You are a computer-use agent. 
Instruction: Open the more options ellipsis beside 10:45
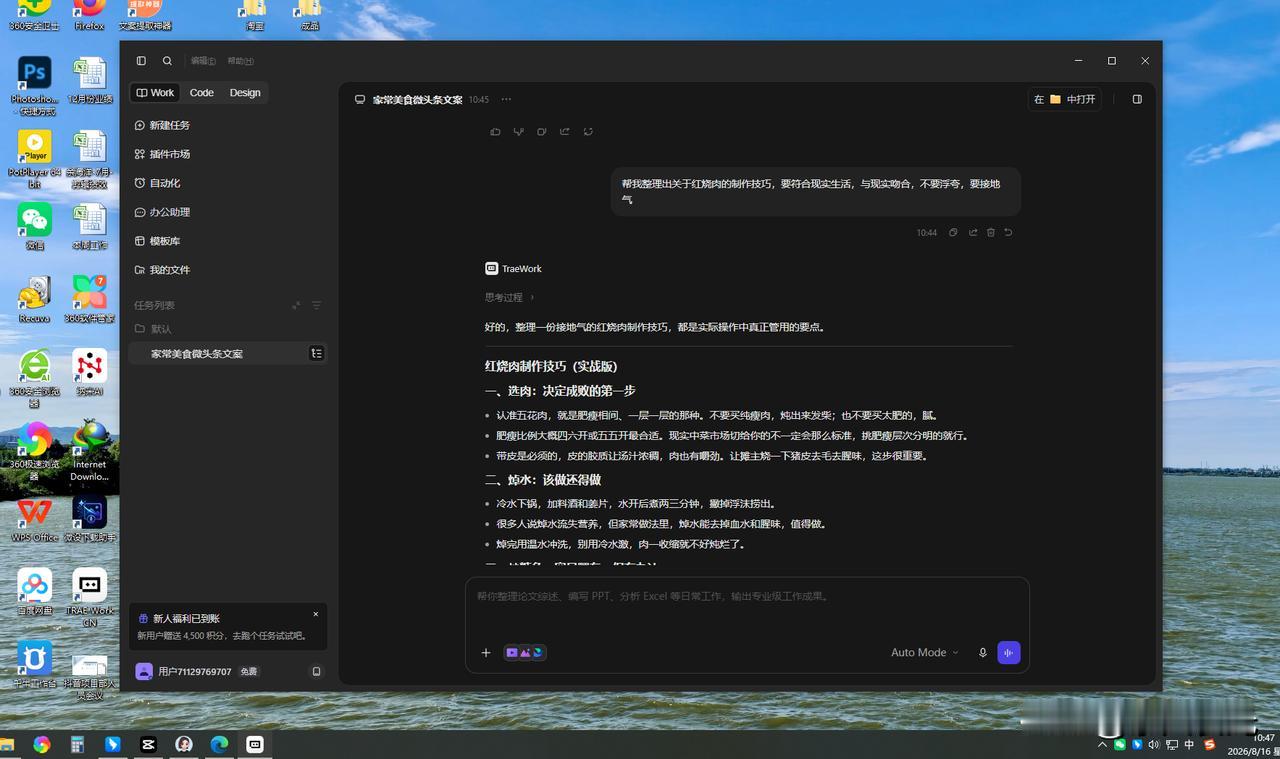pos(506,99)
